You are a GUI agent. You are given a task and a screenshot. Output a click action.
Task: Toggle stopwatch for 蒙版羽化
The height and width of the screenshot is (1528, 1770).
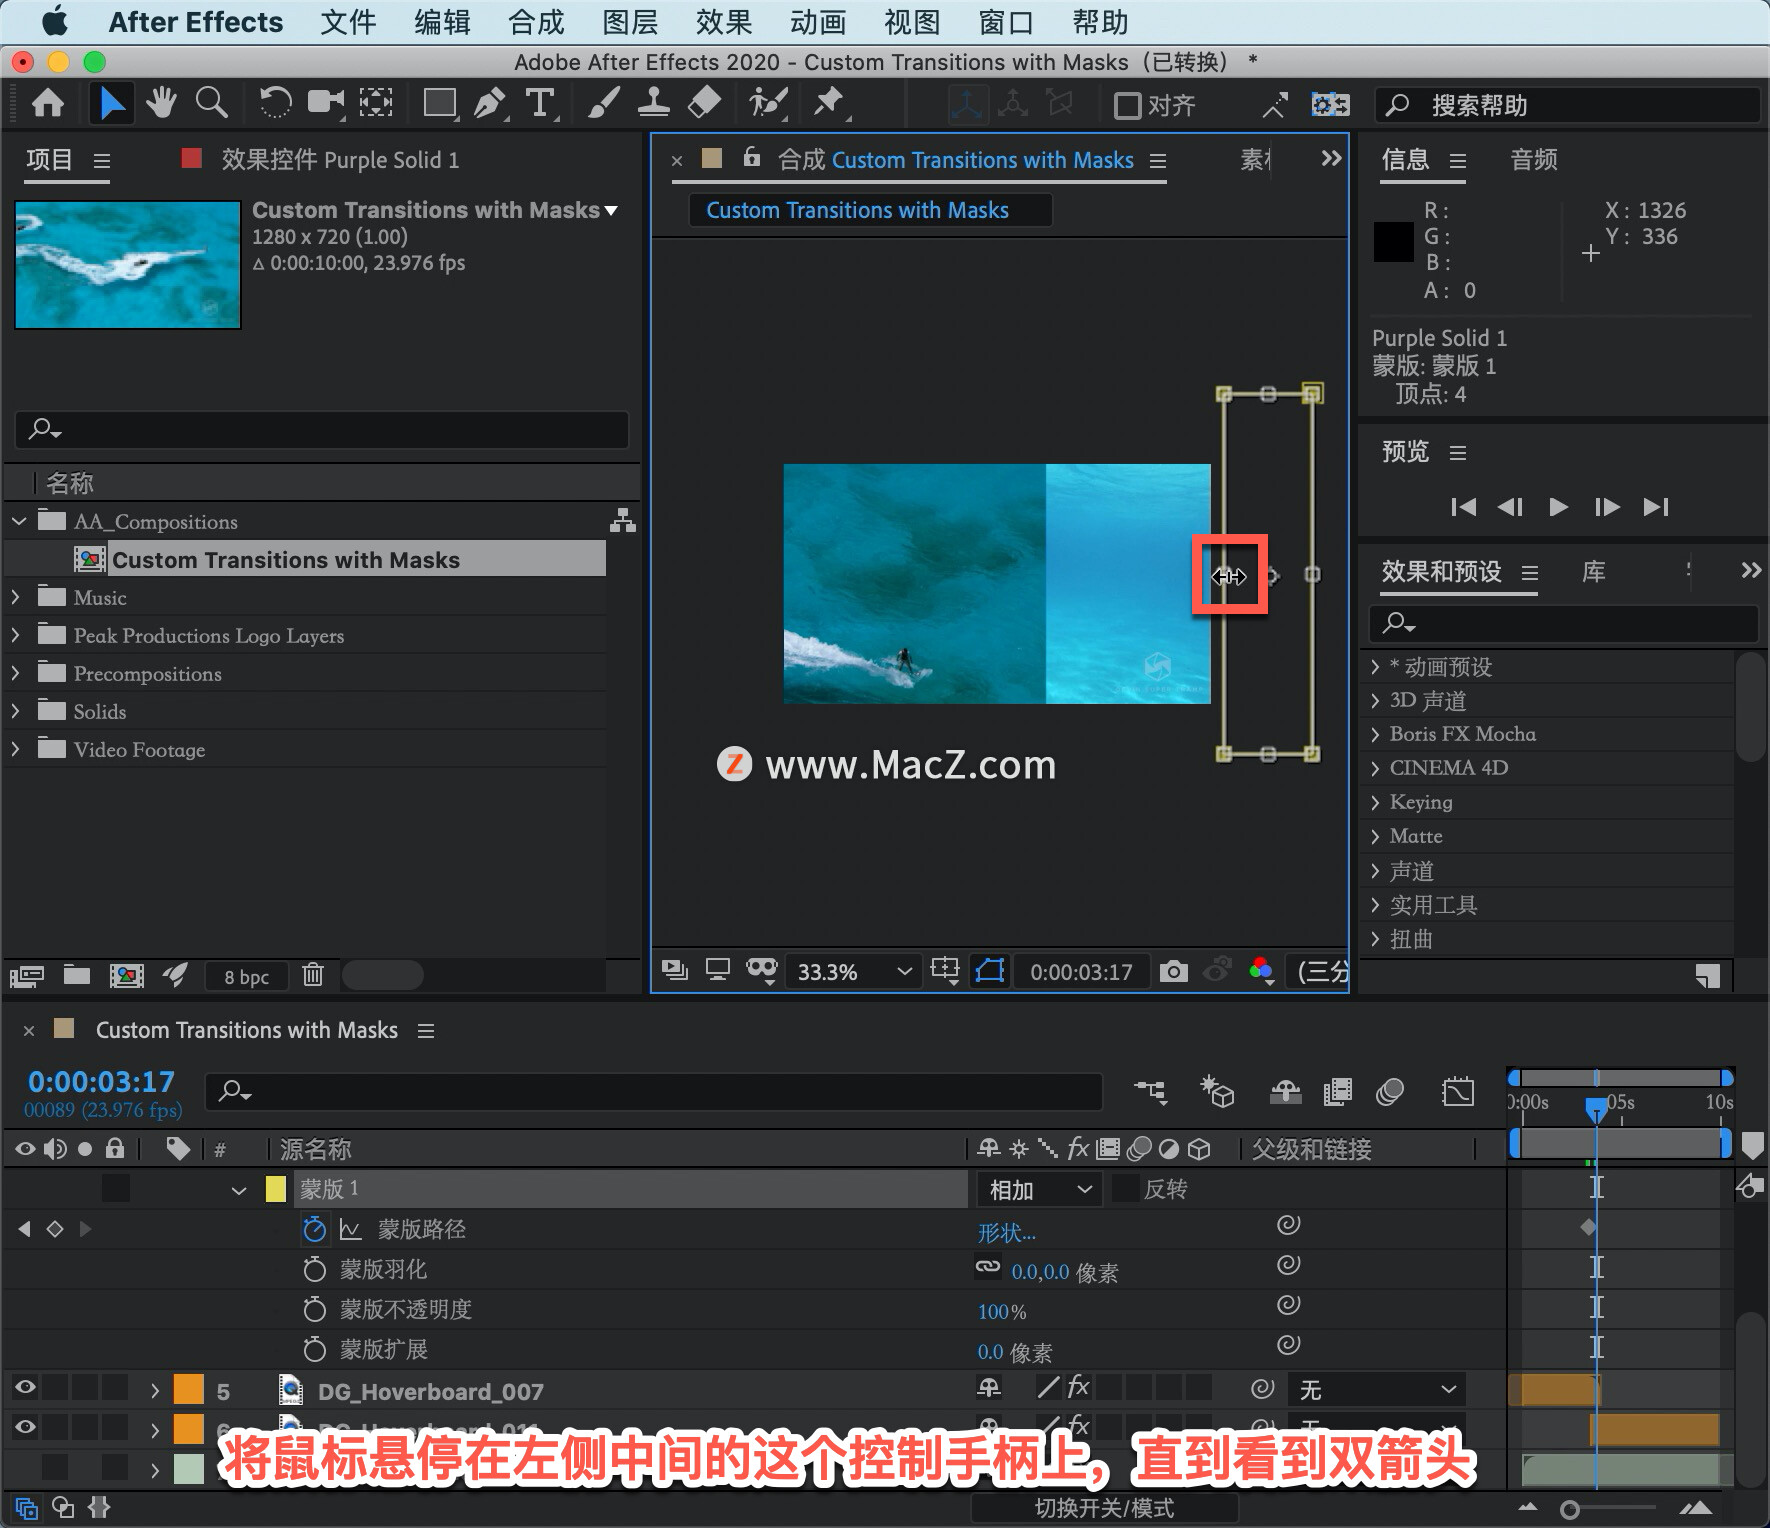[314, 1269]
